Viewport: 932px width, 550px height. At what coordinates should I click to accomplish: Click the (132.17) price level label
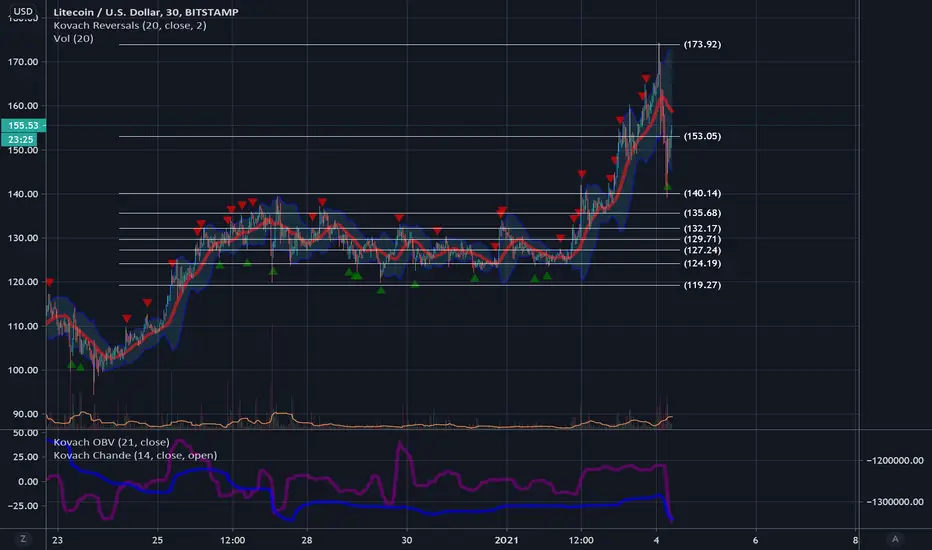tap(702, 228)
